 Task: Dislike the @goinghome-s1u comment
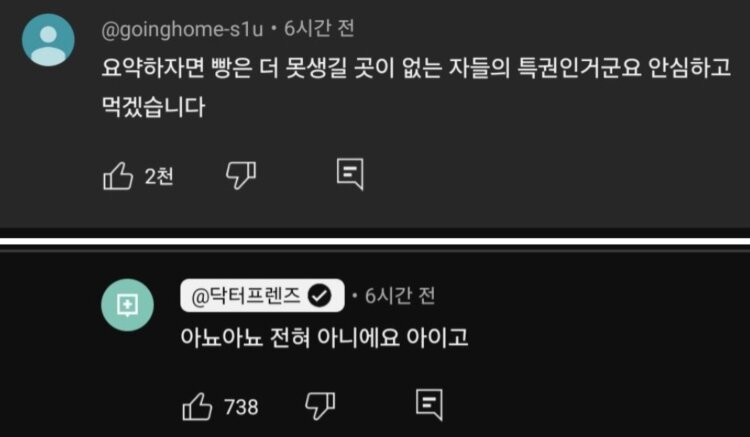(241, 175)
